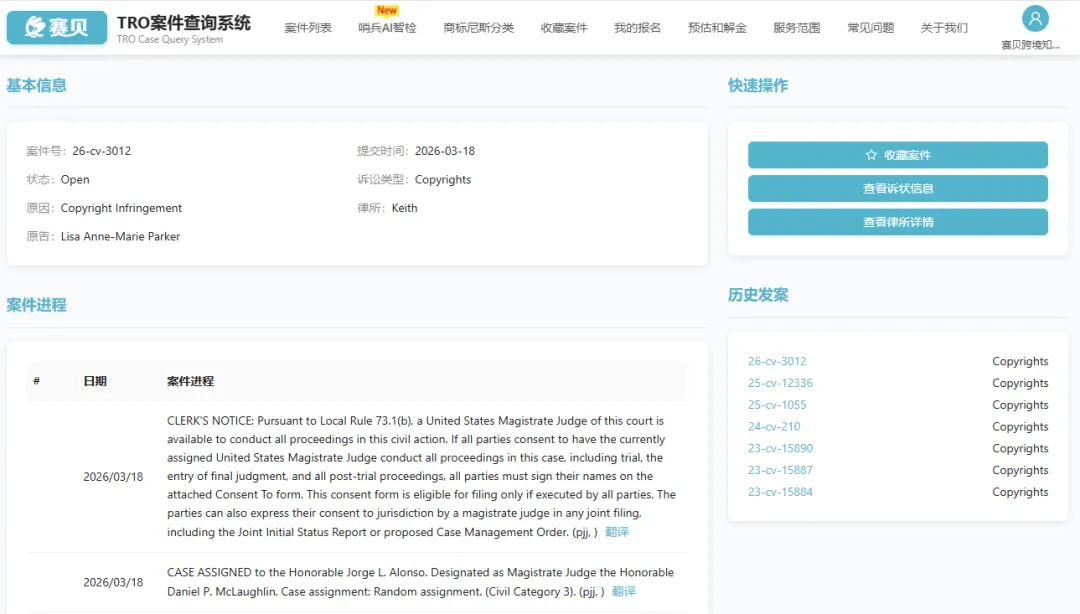This screenshot has width=1080, height=614.
Task: Translate the CLERK'S NOTICE entry with 翻译
Action: pos(617,532)
